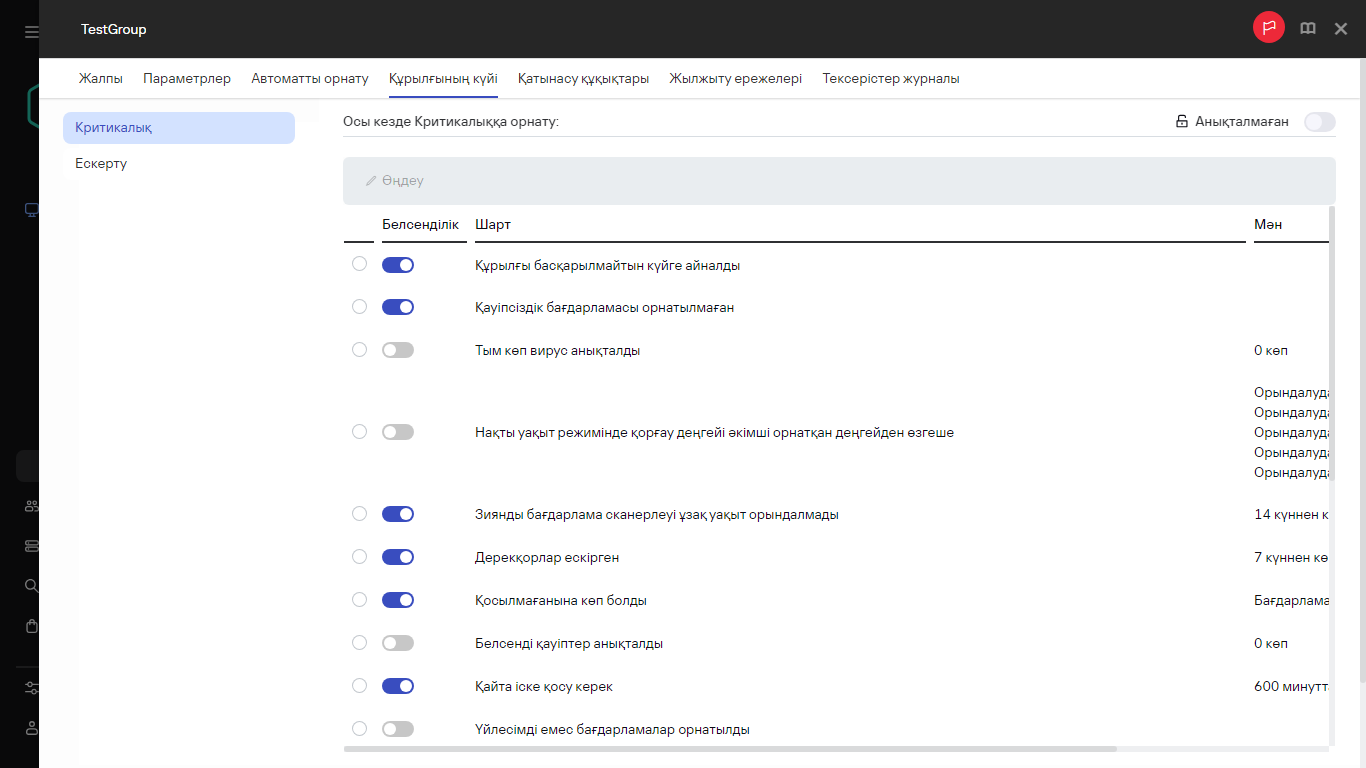Enable the Тым көп вирус анықталды toggle
This screenshot has height=768, width=1366.
click(x=398, y=350)
